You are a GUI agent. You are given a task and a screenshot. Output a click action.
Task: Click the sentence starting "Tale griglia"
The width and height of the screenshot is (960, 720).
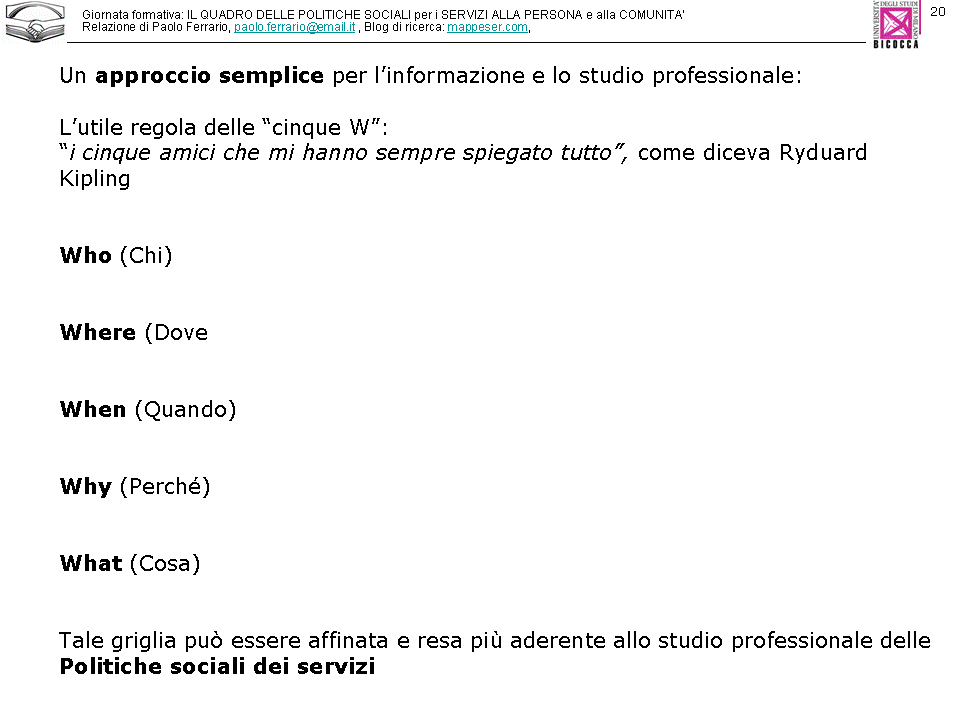point(494,641)
